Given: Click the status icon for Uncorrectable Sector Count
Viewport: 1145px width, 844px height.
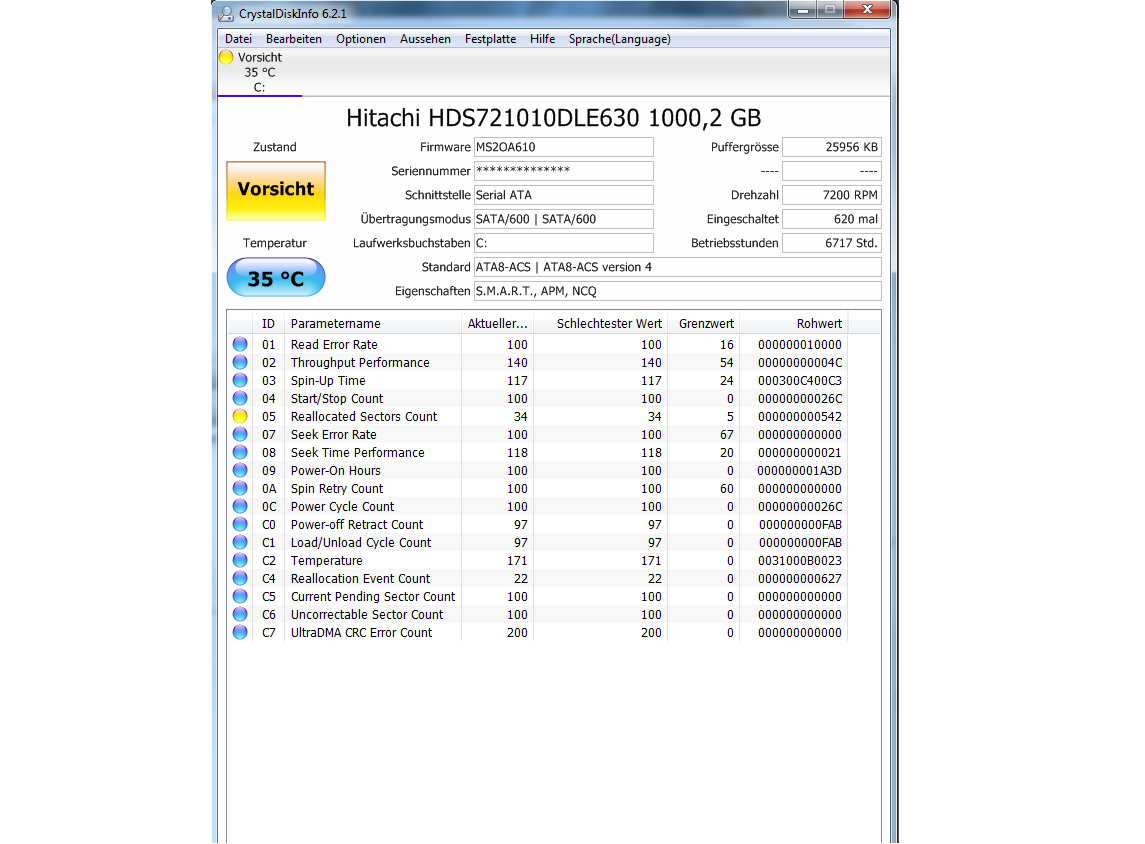Looking at the screenshot, I should click(x=240, y=614).
